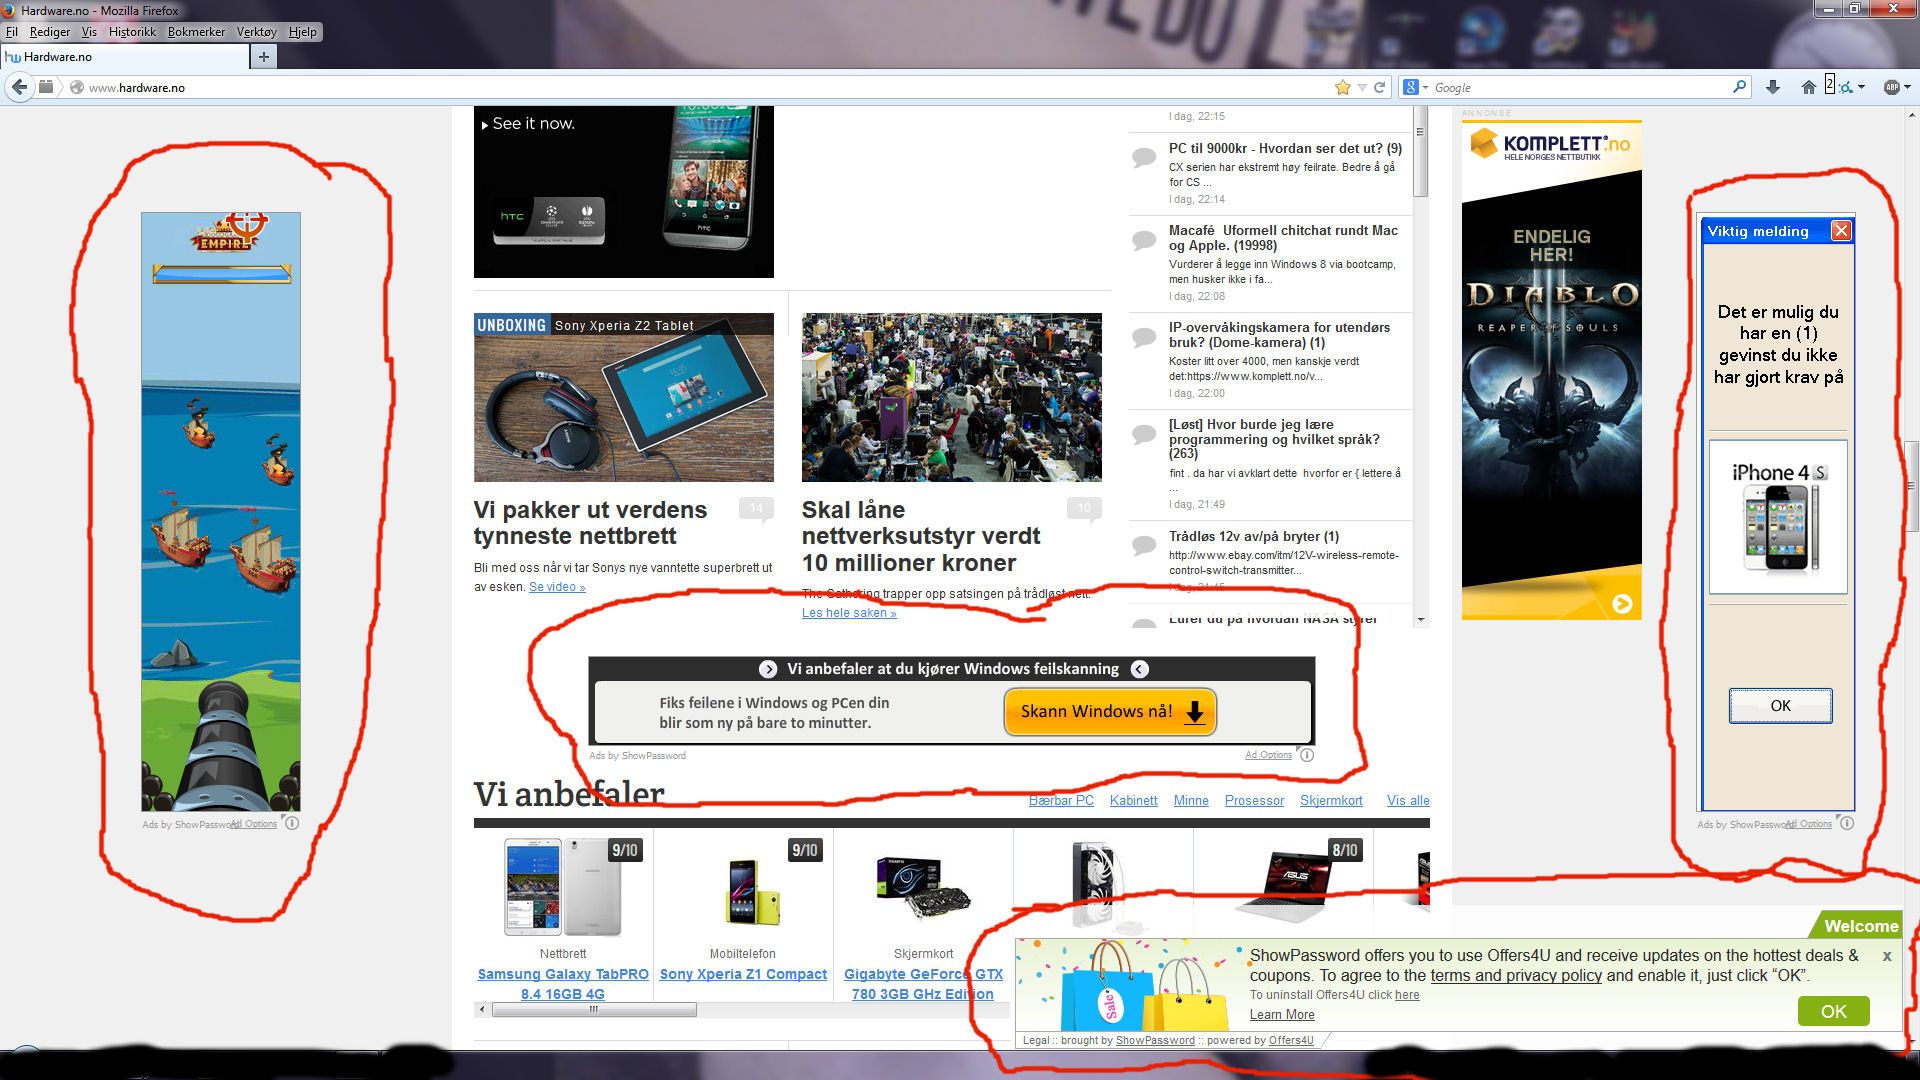This screenshot has width=1920, height=1080.
Task: Select Skjermkort category link
Action: pos(1331,801)
